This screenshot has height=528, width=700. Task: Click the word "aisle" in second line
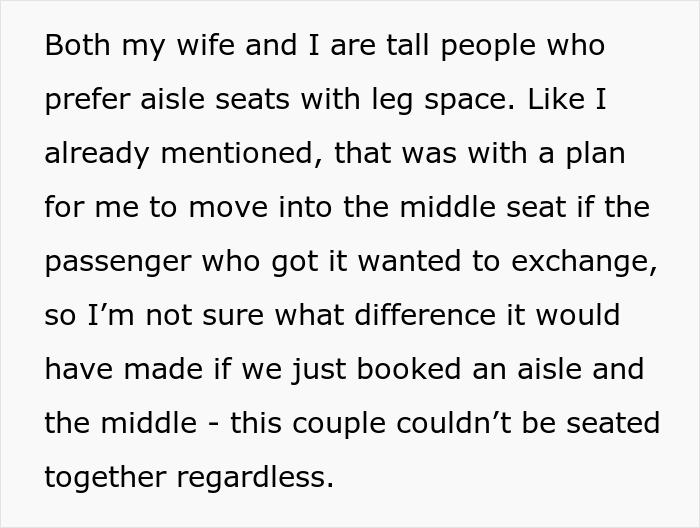pyautogui.click(x=172, y=99)
